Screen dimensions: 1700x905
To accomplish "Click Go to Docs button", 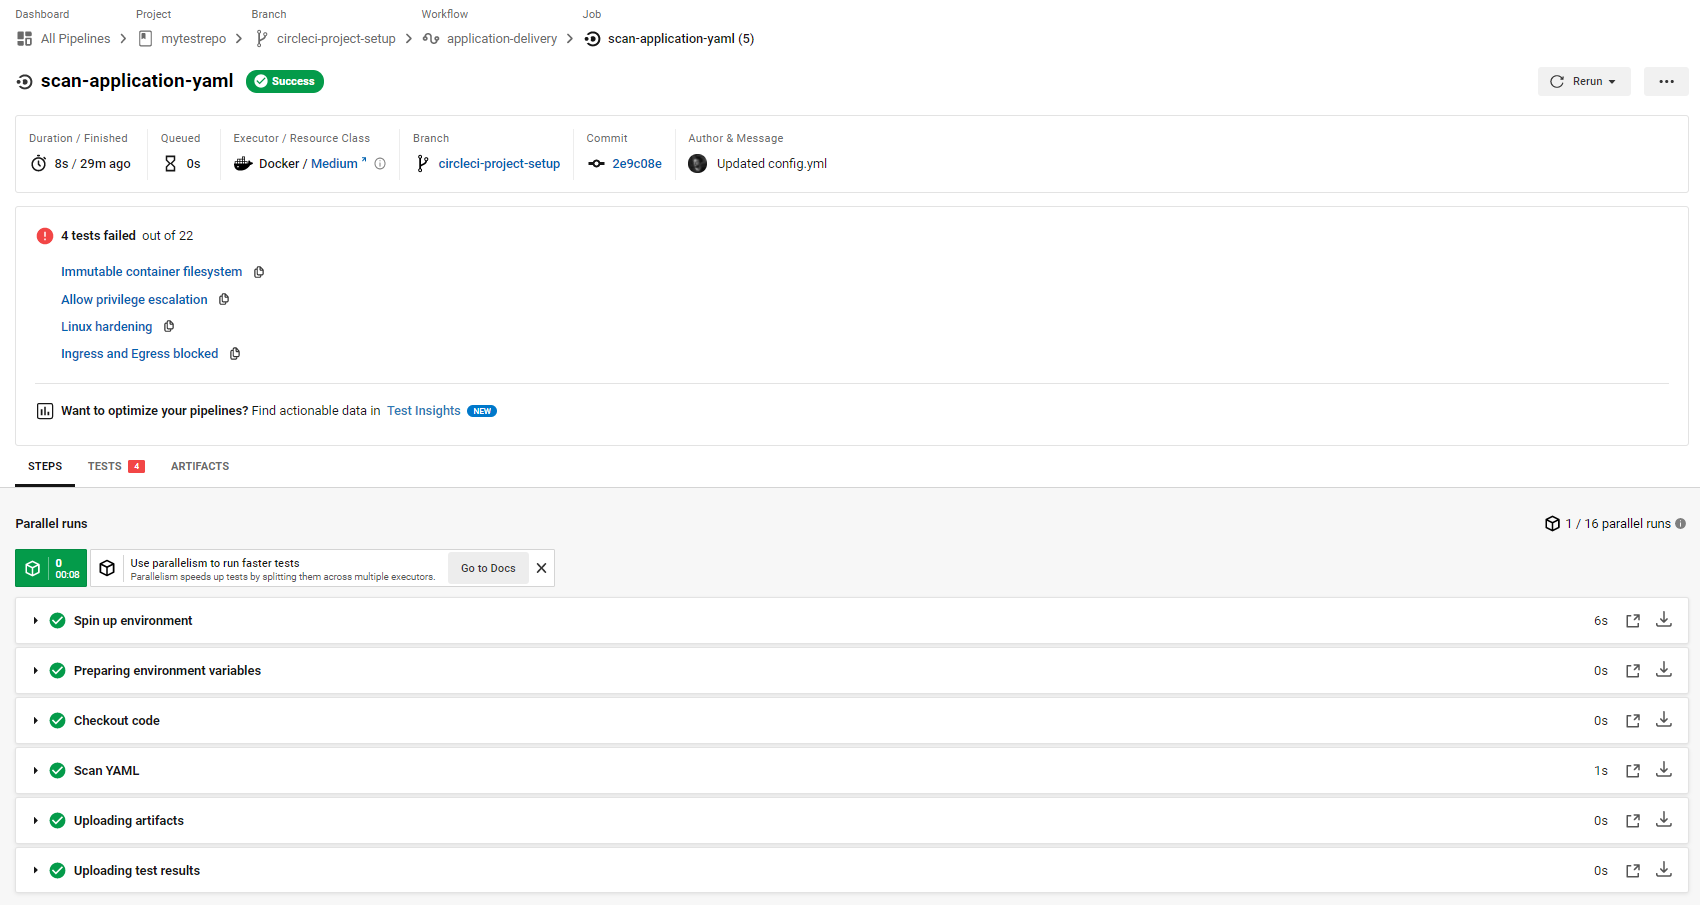I will 488,568.
